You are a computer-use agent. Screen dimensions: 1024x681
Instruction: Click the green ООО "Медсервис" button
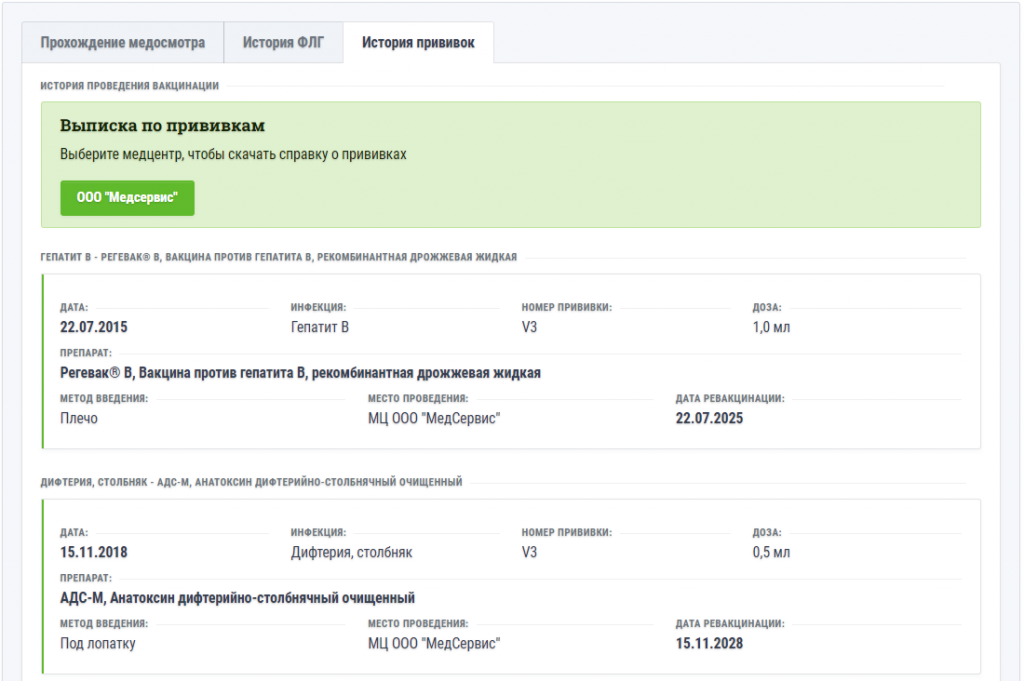coord(127,198)
